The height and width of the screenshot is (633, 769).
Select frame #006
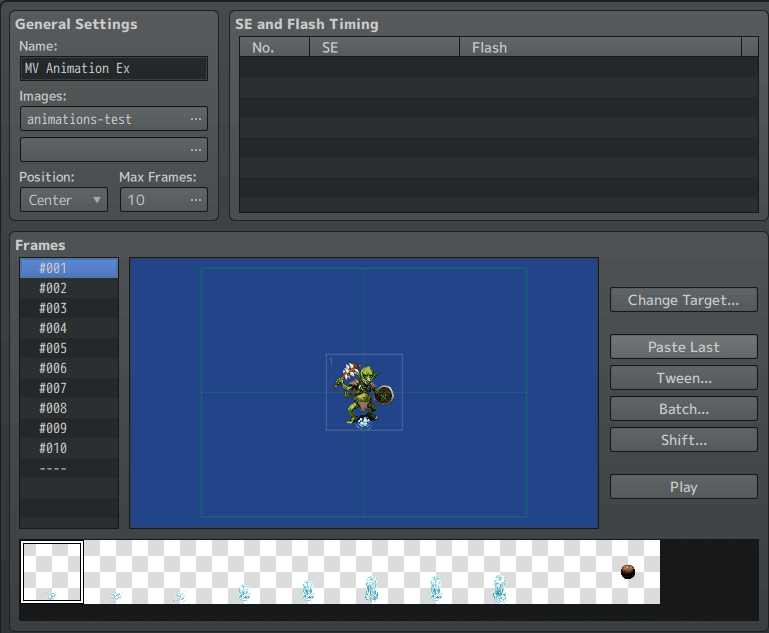click(x=69, y=368)
